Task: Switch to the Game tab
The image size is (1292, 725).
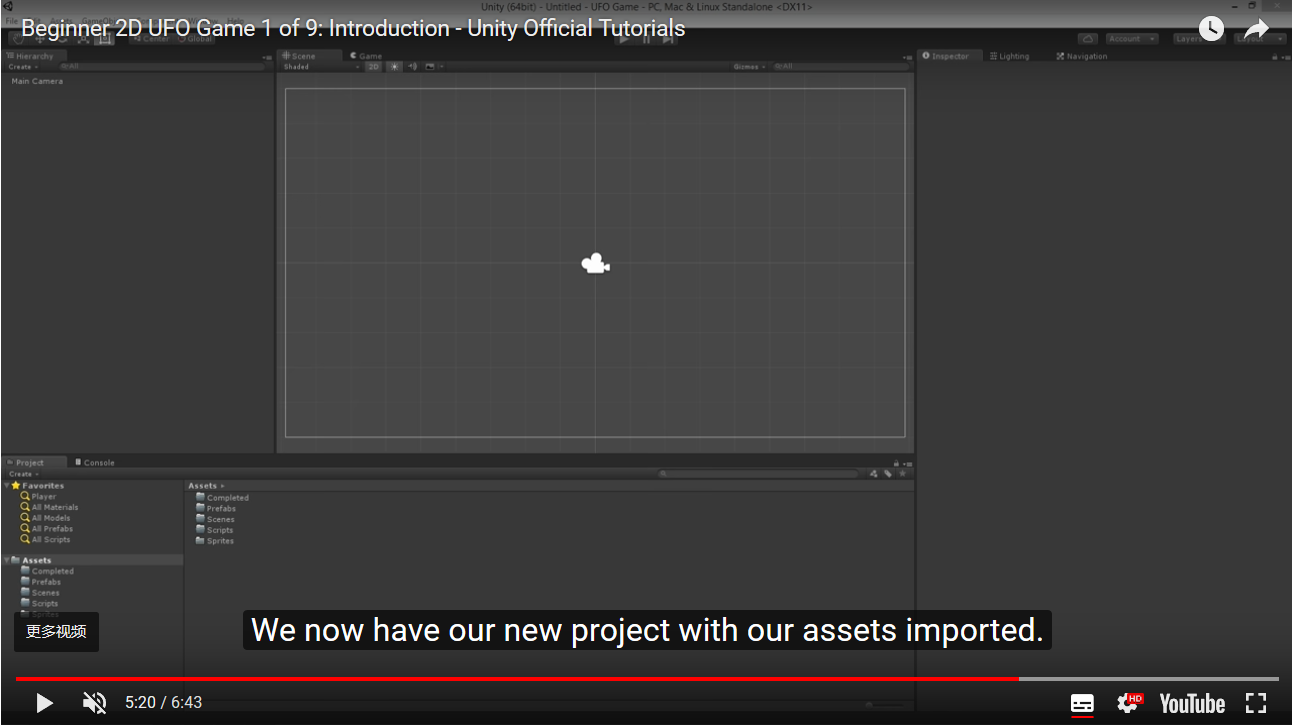Action: [x=366, y=56]
